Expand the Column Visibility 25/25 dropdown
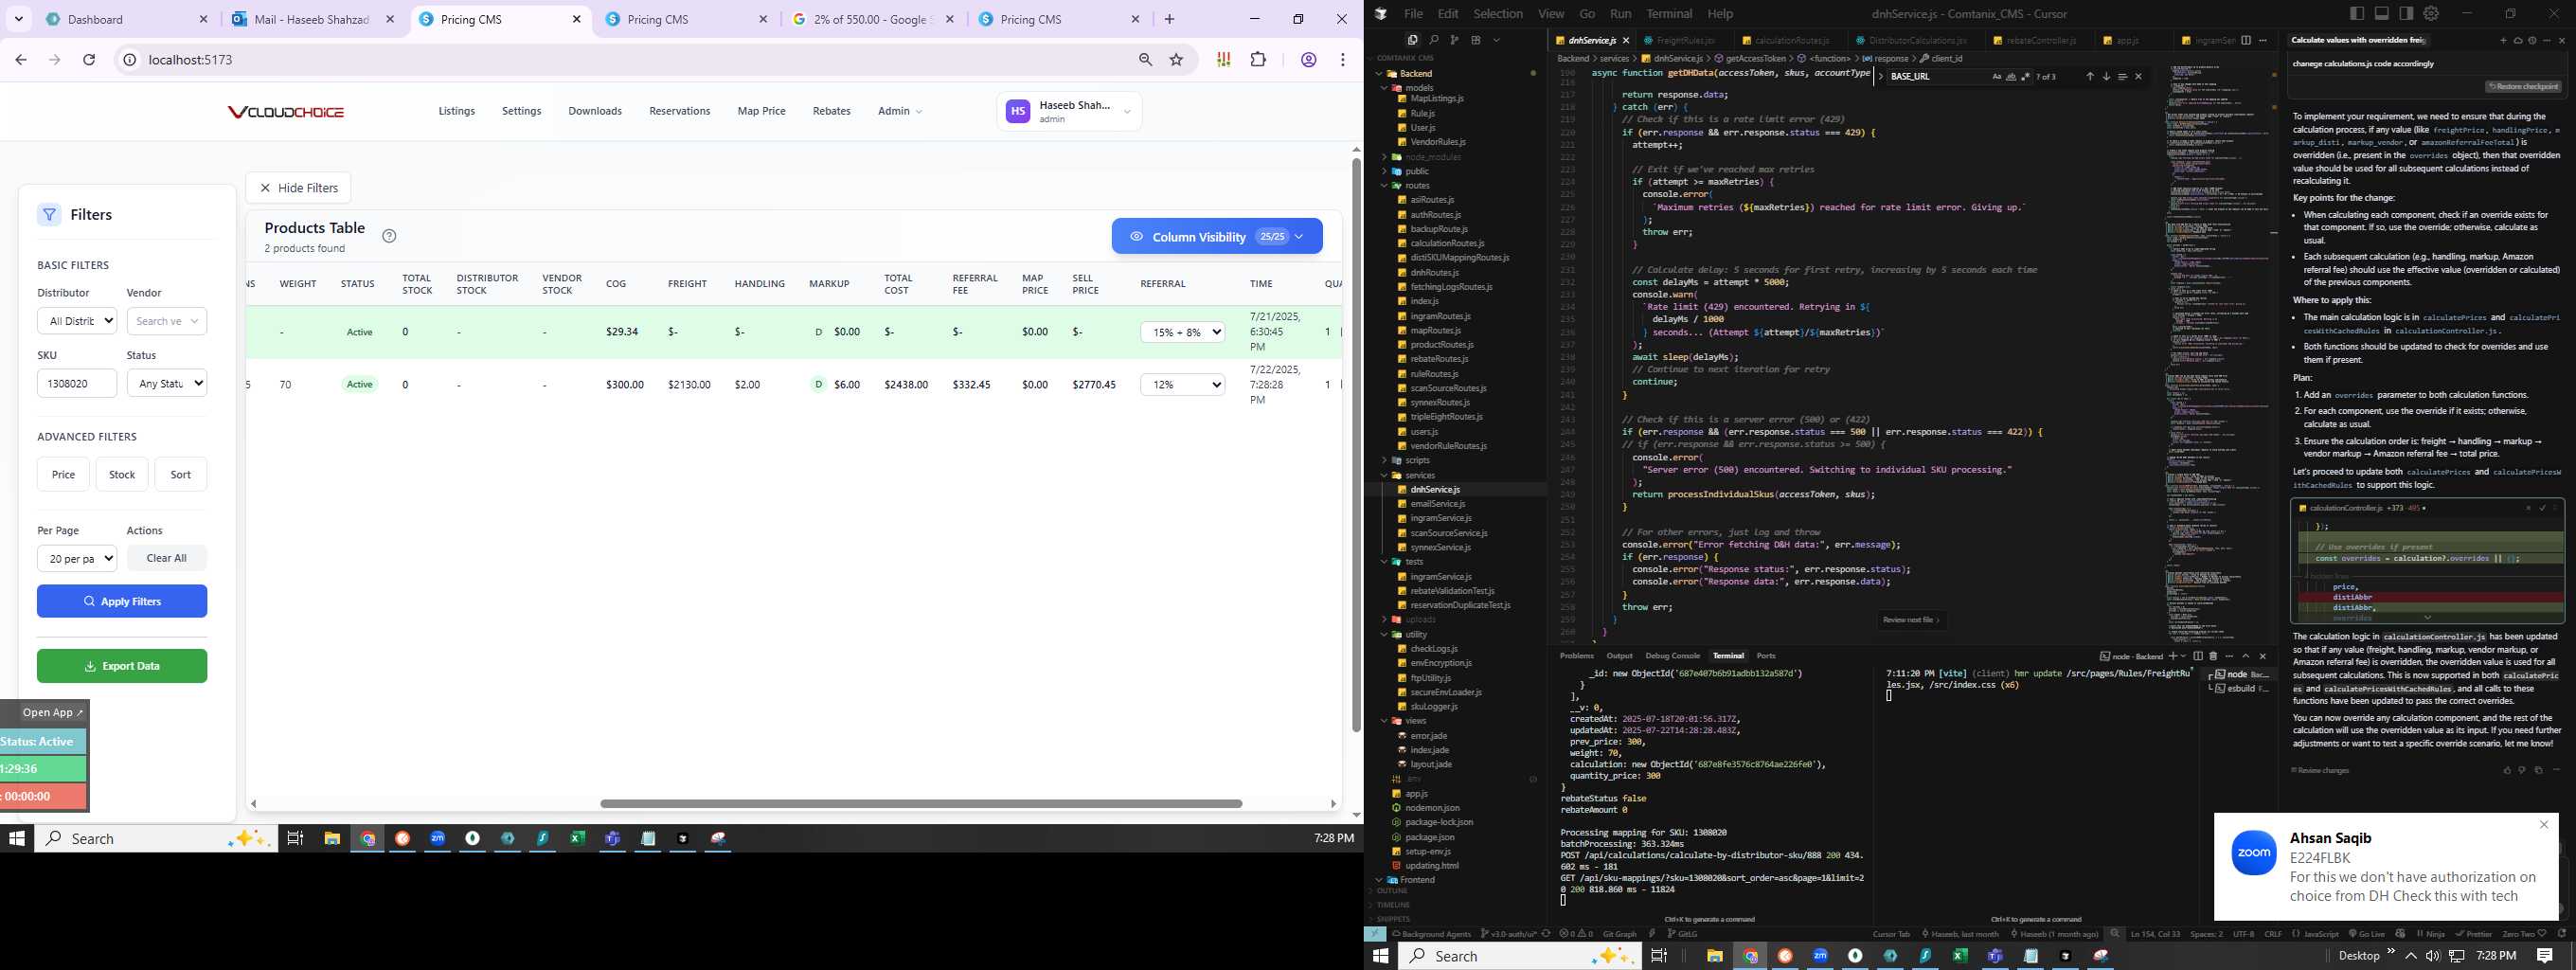Image resolution: width=2576 pixels, height=970 pixels. coord(1217,237)
